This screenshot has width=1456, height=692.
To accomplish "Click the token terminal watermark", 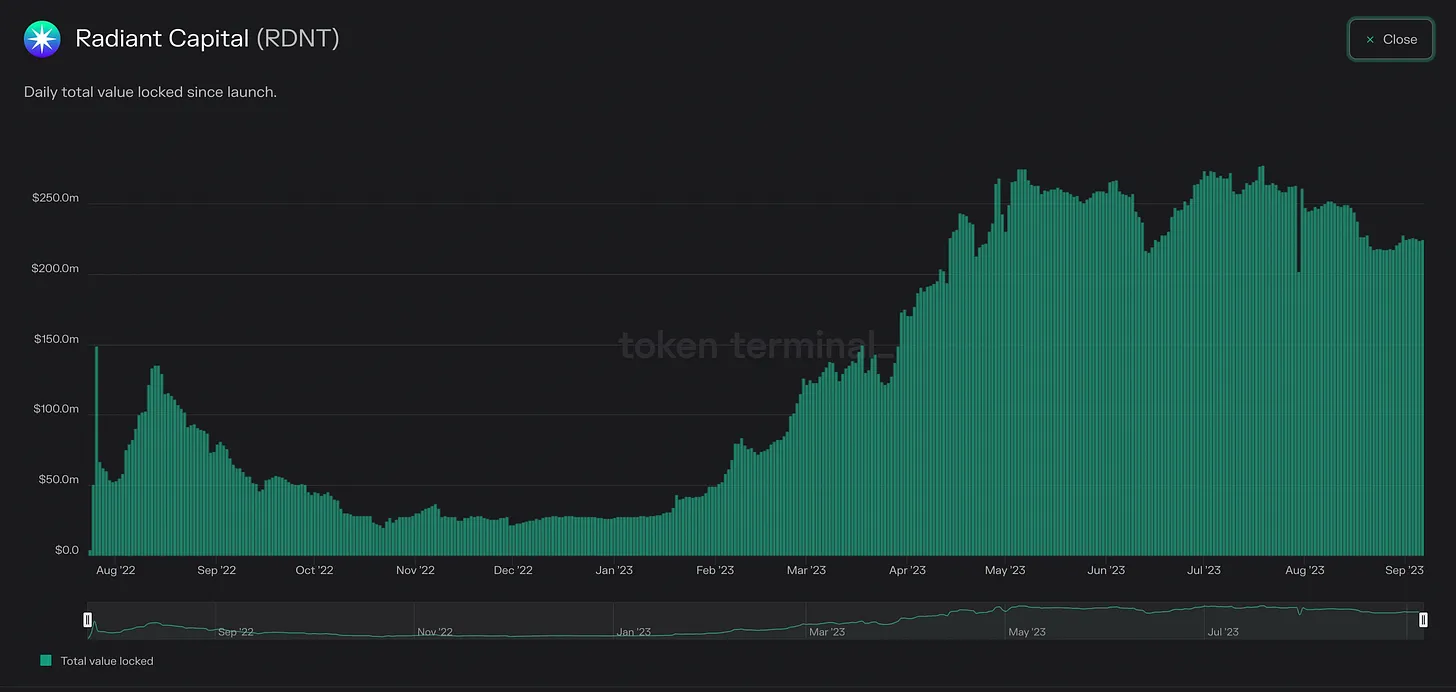I will click(755, 346).
